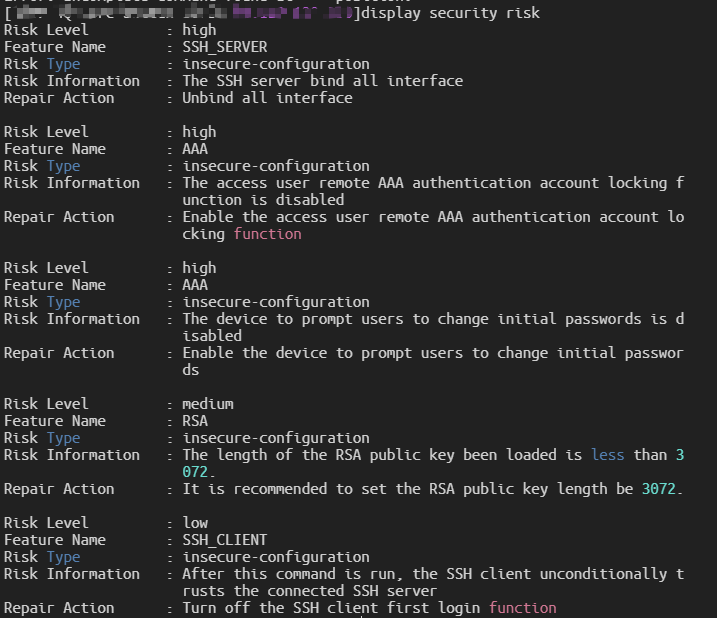Click the "low" risk level value
The height and width of the screenshot is (618, 717).
coord(194,523)
